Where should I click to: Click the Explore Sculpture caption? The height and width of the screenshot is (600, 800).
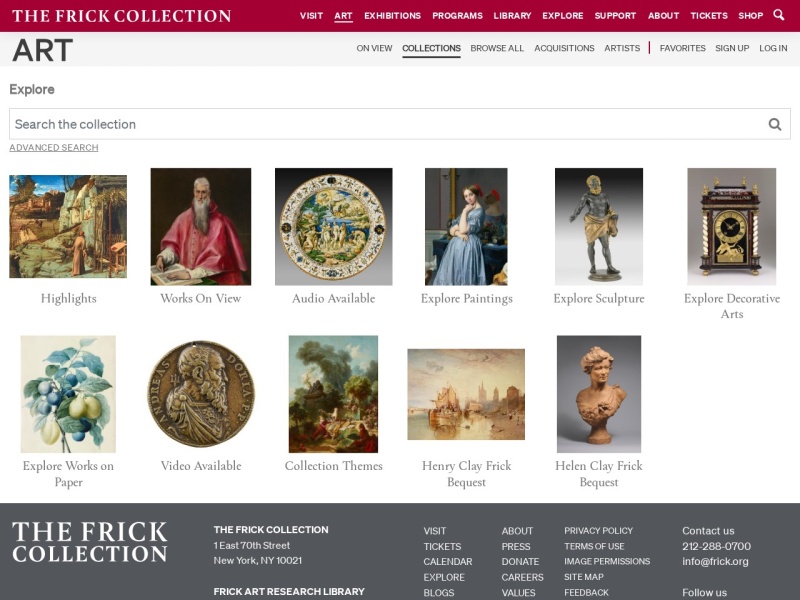point(599,298)
